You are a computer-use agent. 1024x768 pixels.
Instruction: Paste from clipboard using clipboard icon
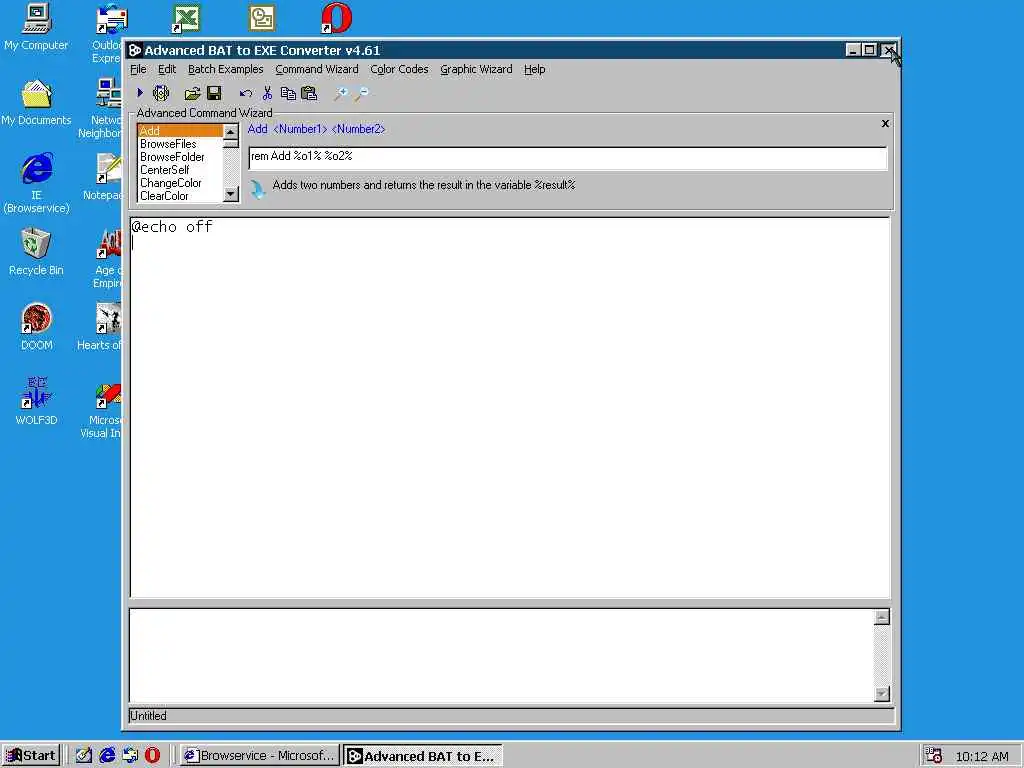tap(309, 93)
